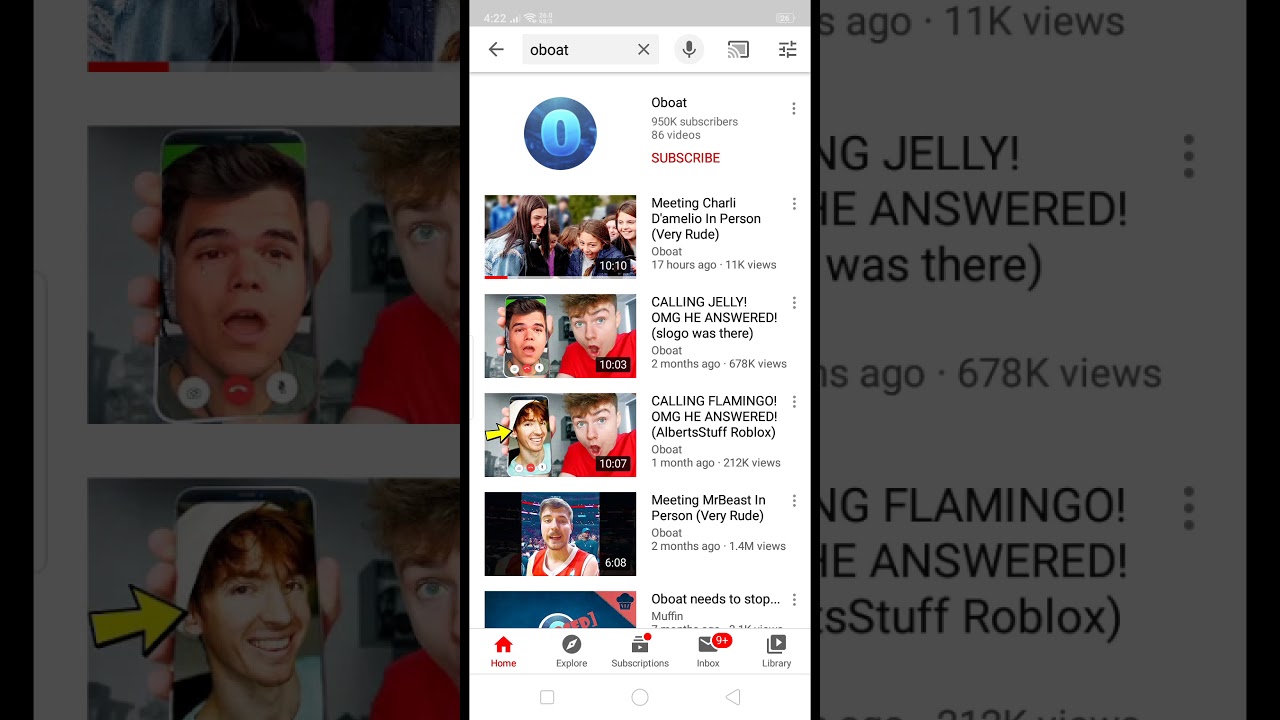Tap Android recent apps square button

(x=547, y=697)
